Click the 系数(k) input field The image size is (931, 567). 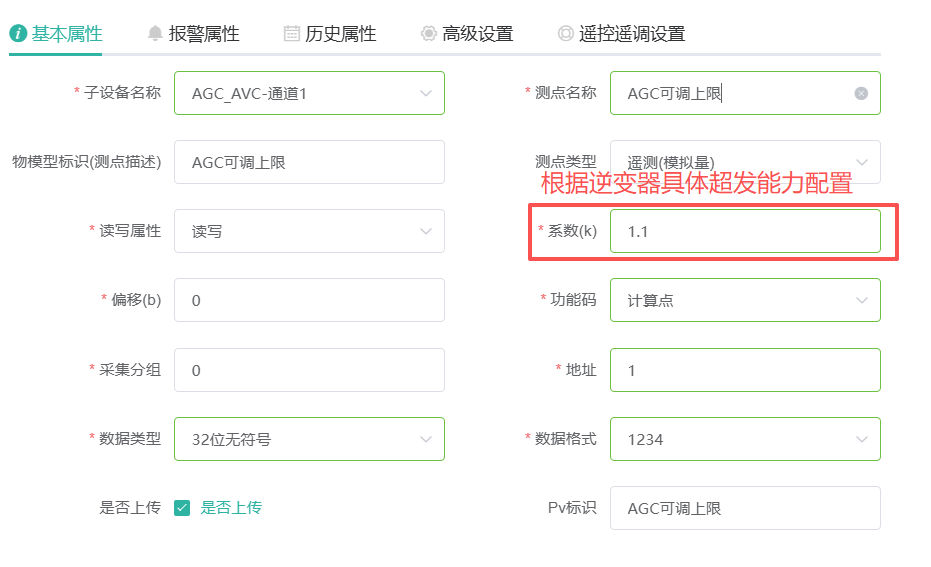[x=744, y=231]
